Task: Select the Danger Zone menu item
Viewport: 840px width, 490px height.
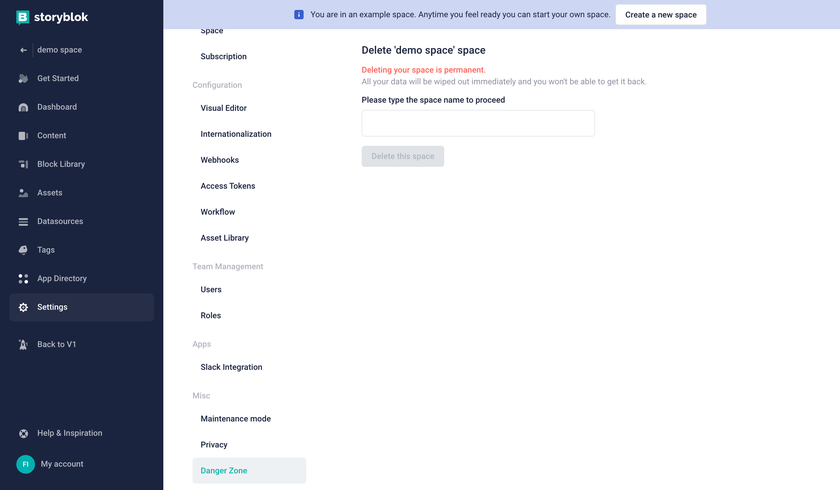Action: 249,470
